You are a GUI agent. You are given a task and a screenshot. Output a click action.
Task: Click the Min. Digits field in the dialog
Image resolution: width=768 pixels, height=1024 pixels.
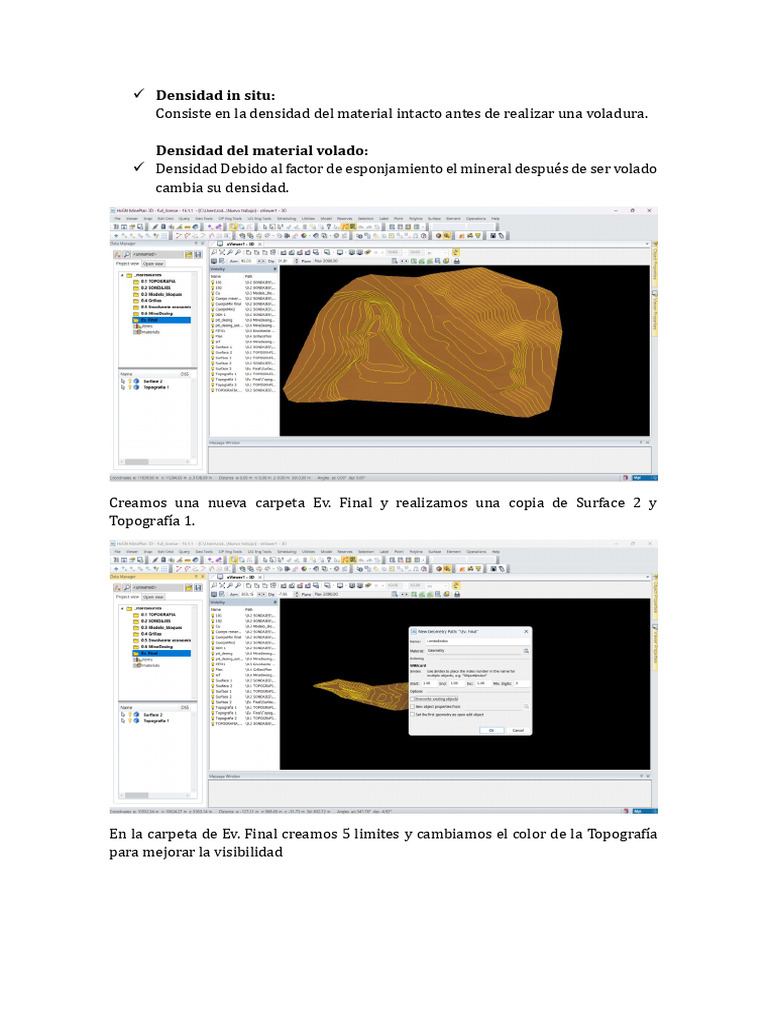pyautogui.click(x=522, y=683)
